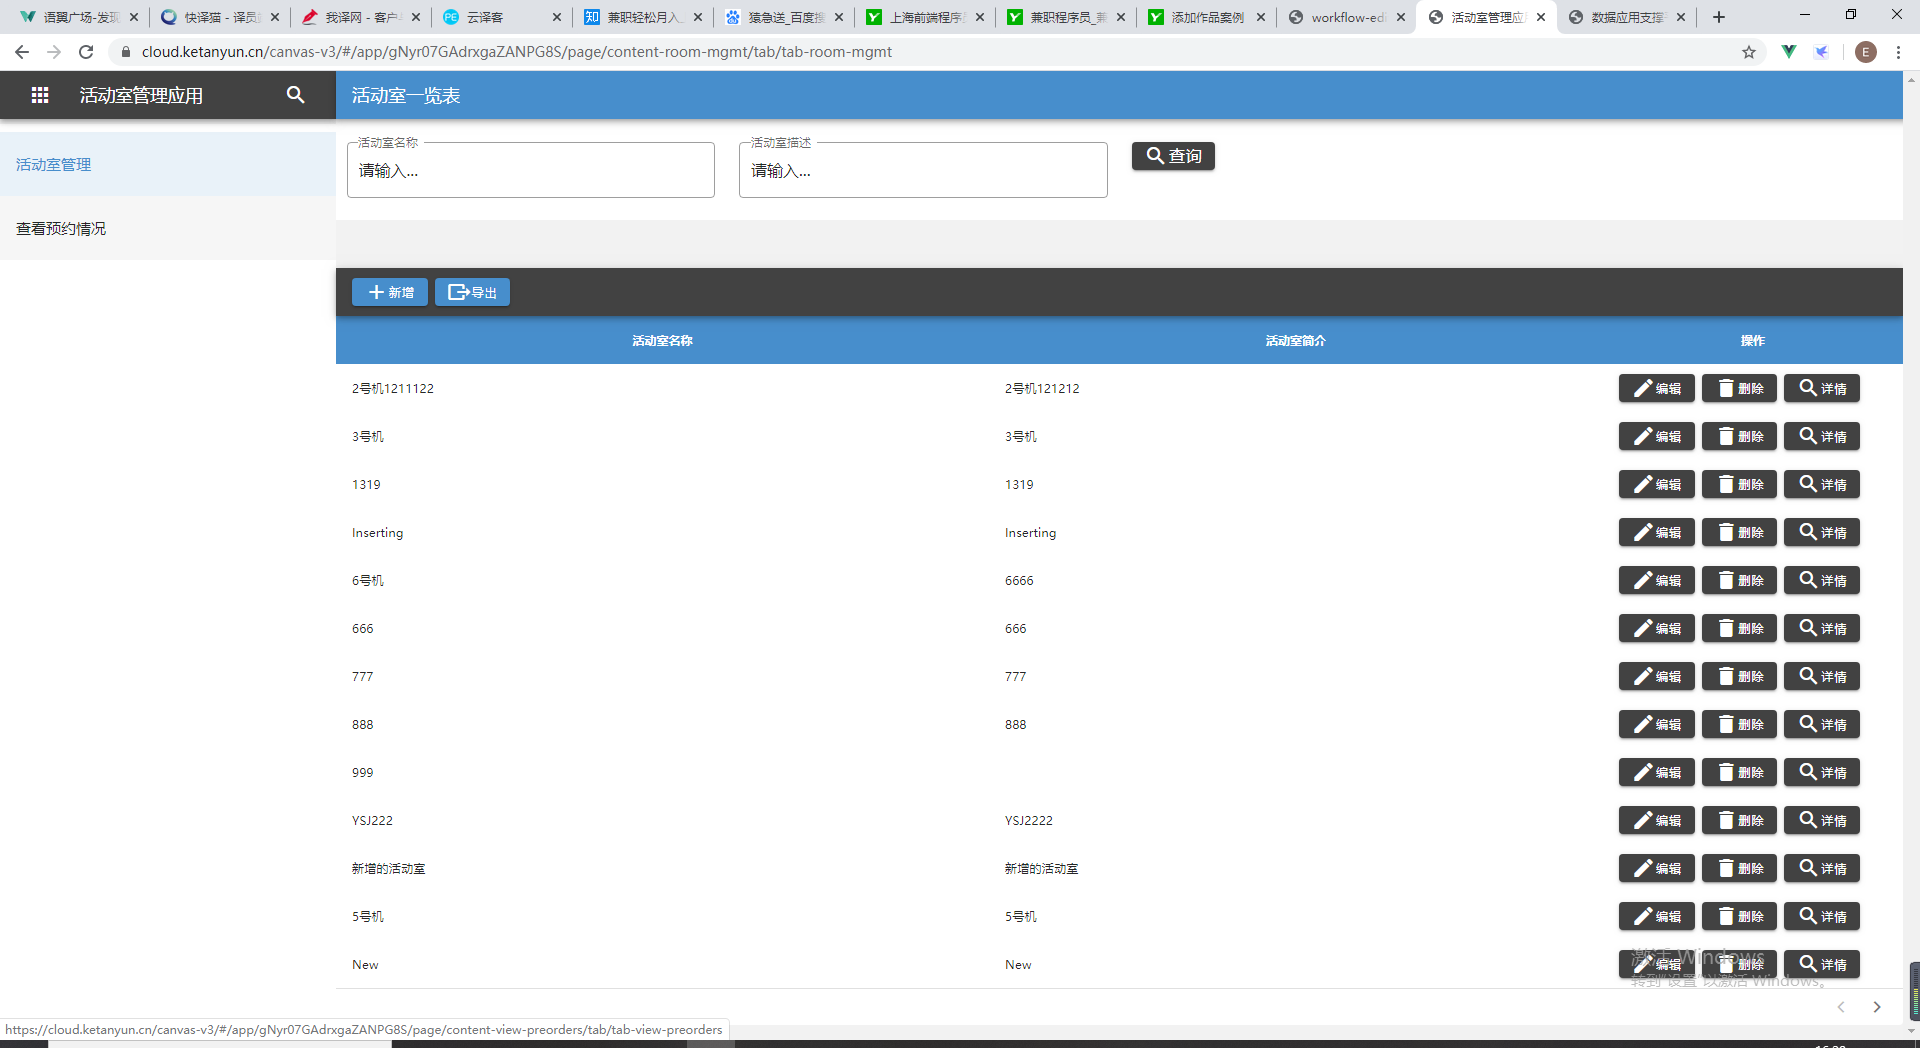
Task: Open a new browser tab
Action: 1719,17
